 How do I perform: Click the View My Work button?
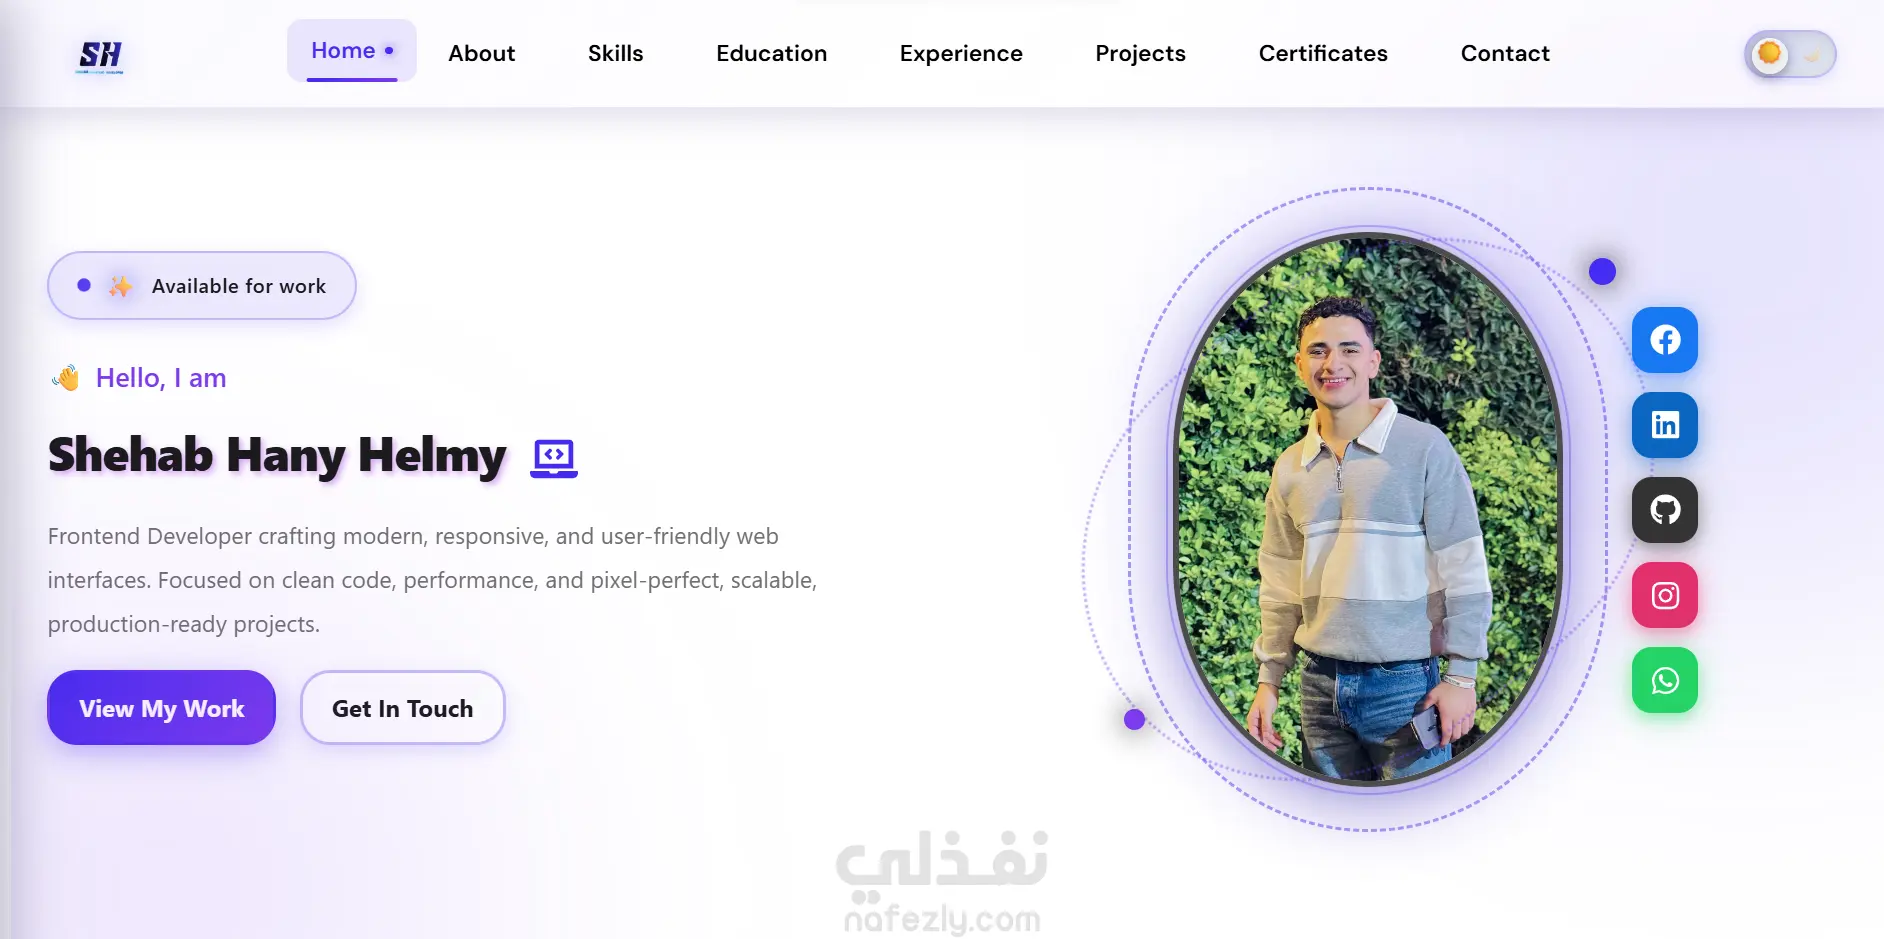[161, 708]
